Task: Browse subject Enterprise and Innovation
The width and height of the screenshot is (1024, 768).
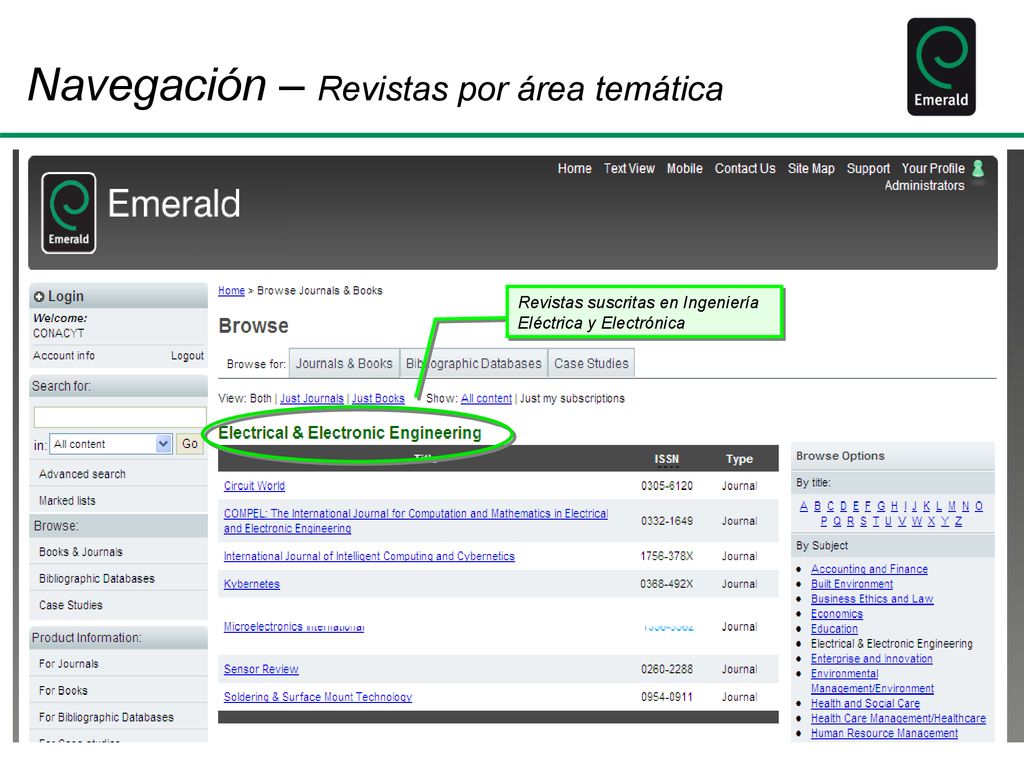Action: point(872,659)
